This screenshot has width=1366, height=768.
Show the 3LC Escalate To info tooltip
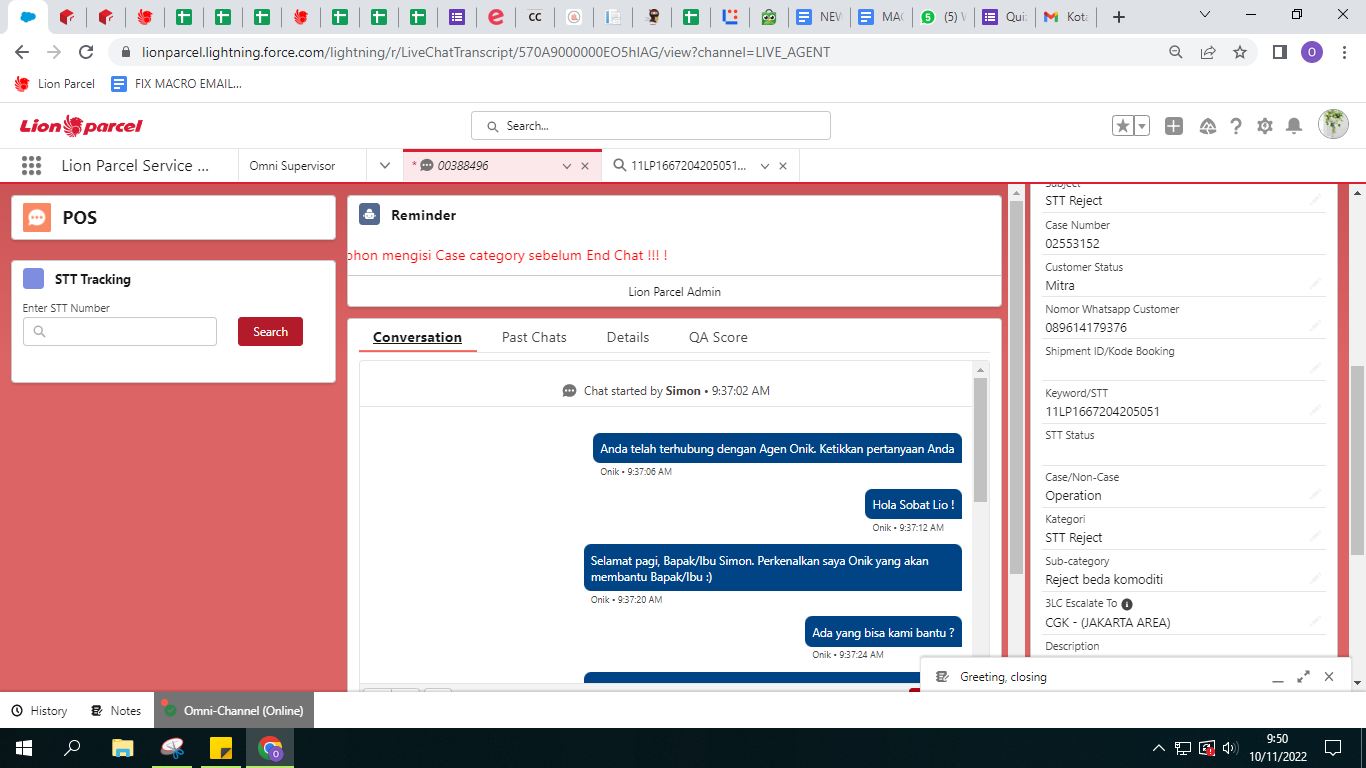point(1127,604)
